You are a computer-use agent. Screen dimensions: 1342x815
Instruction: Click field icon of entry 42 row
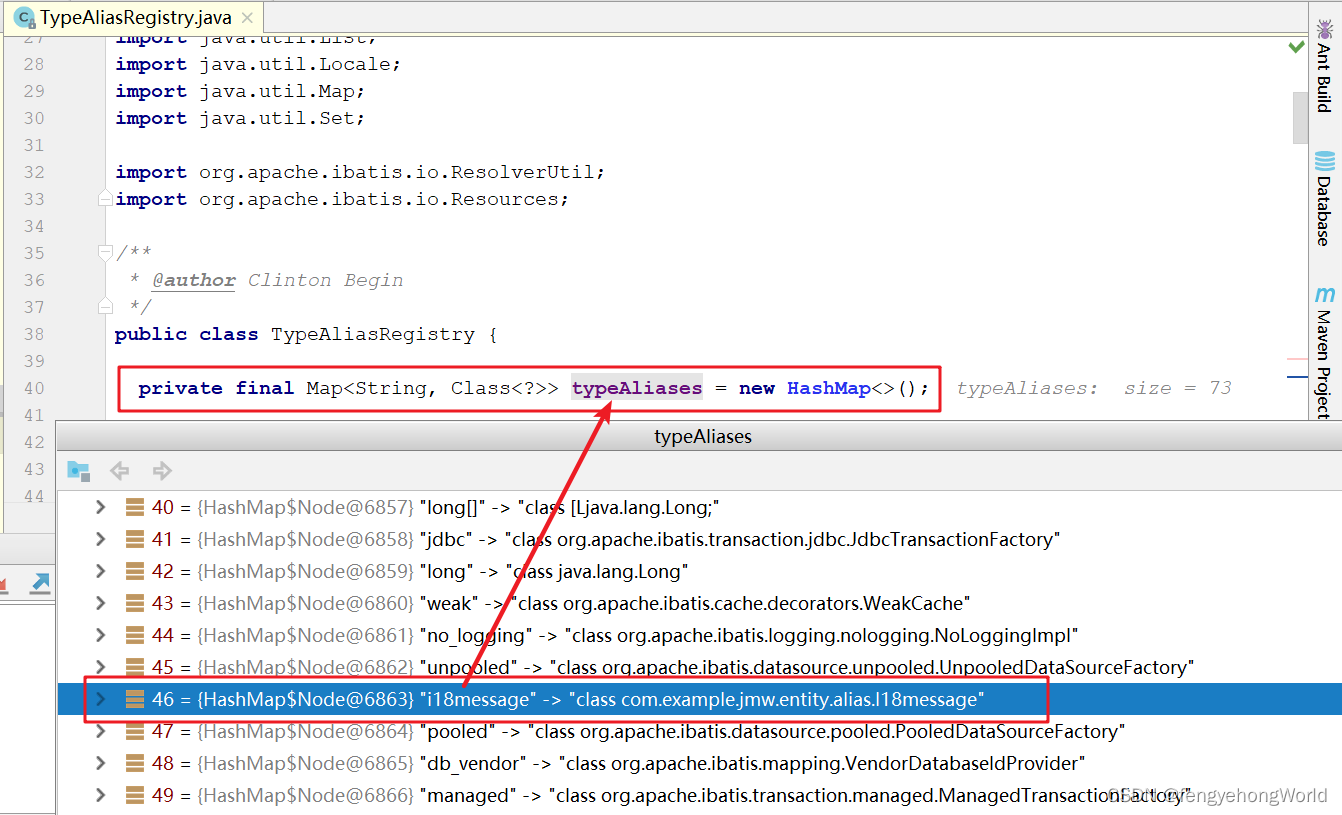135,571
